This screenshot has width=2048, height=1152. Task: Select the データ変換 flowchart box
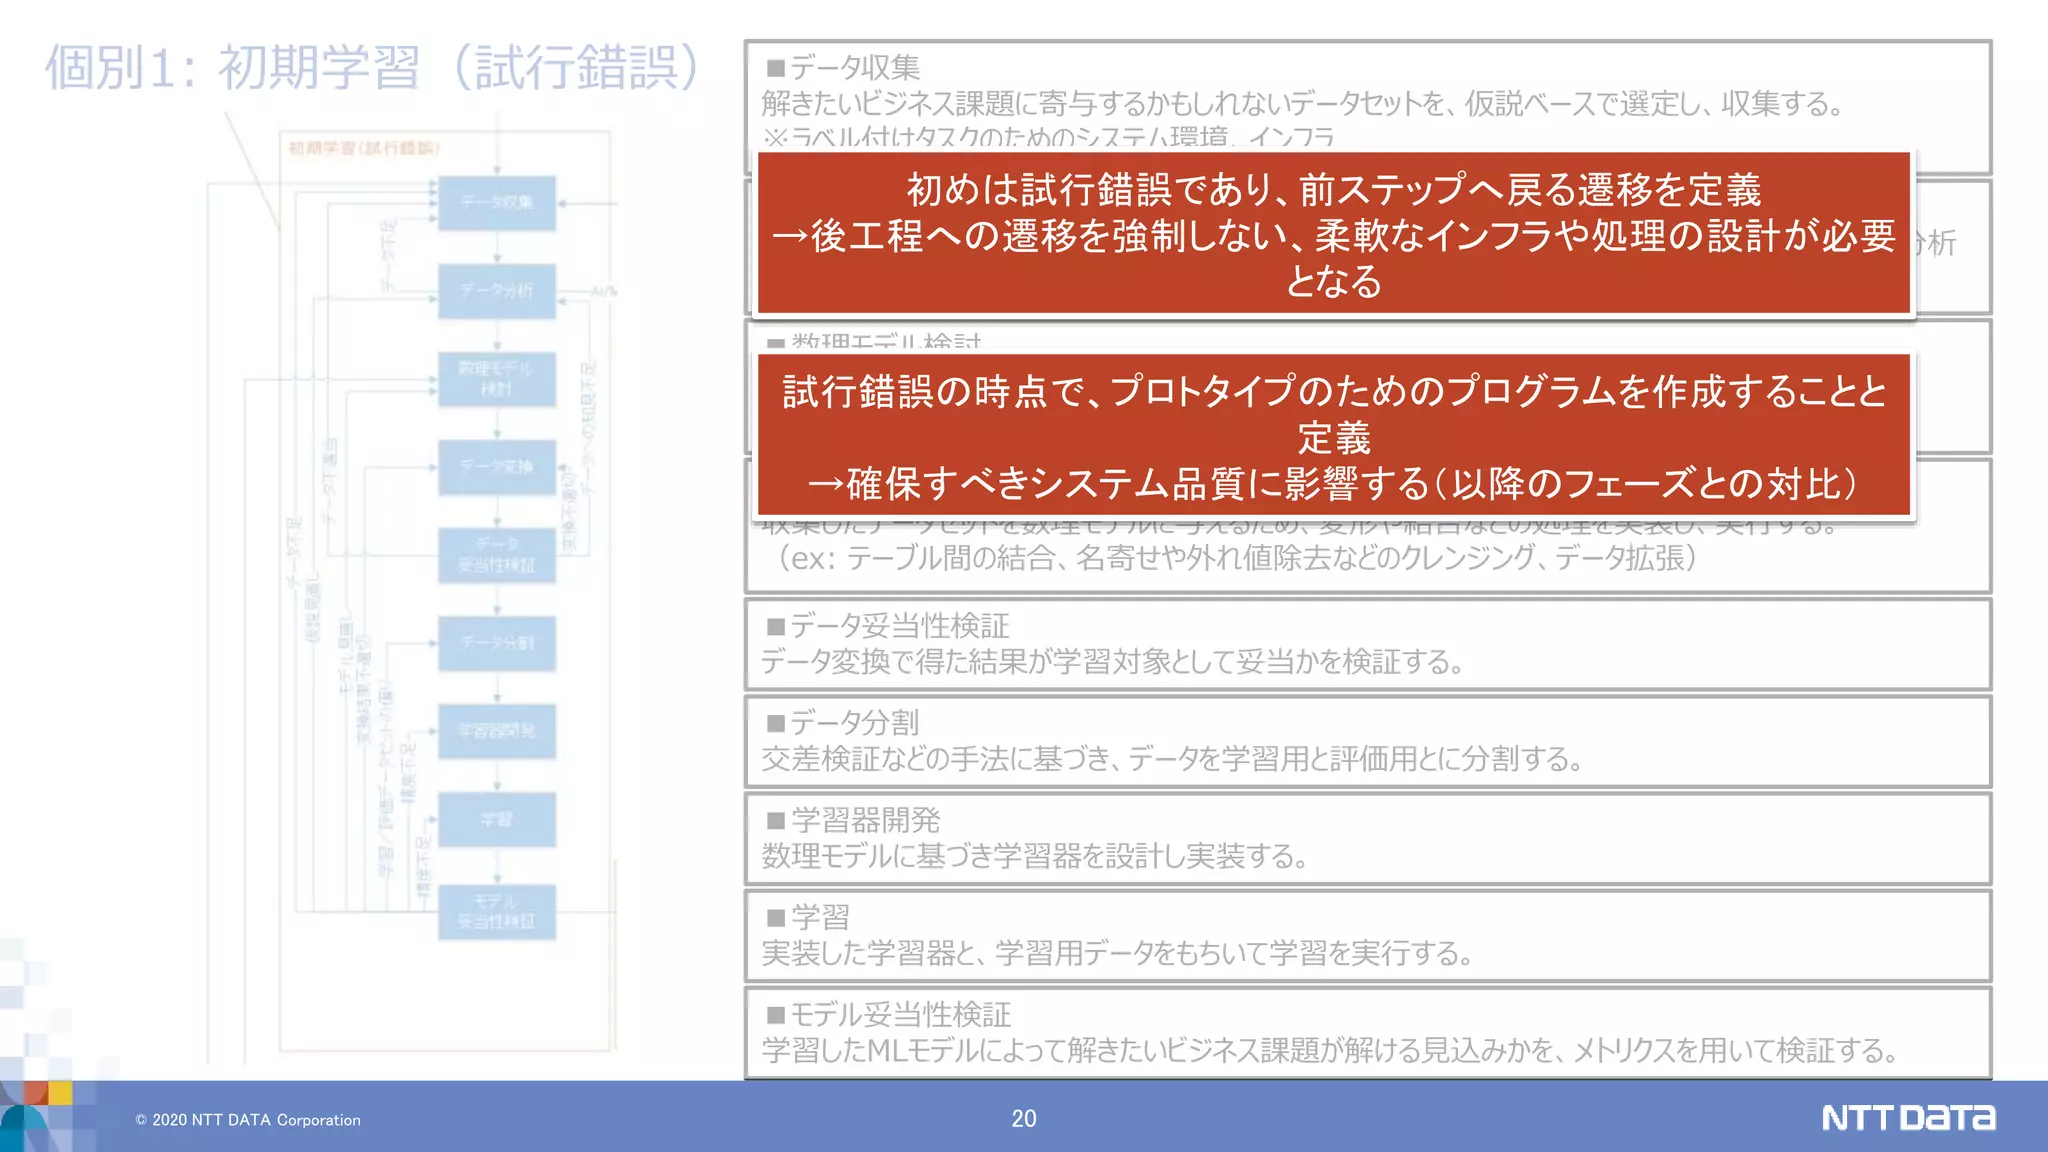coord(497,467)
